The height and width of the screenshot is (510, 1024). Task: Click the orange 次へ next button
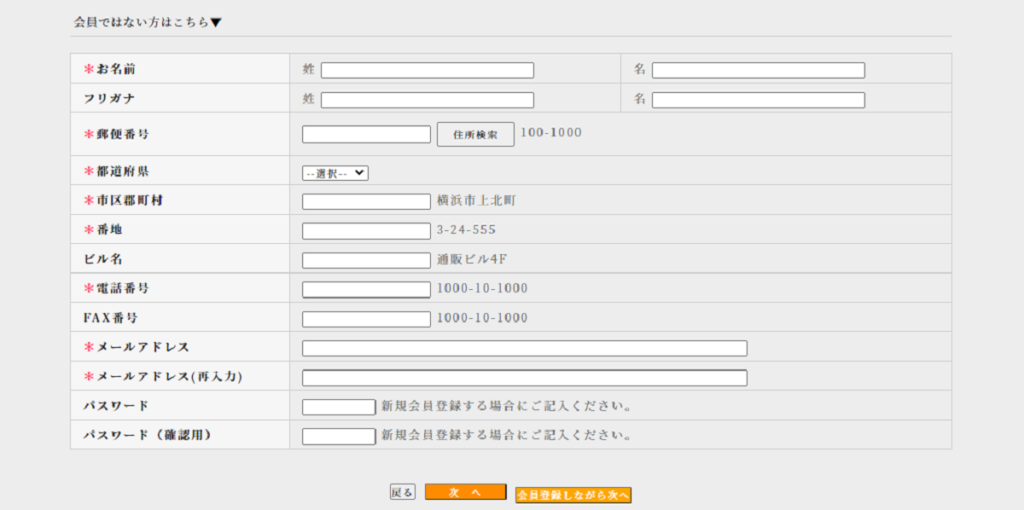click(x=466, y=492)
